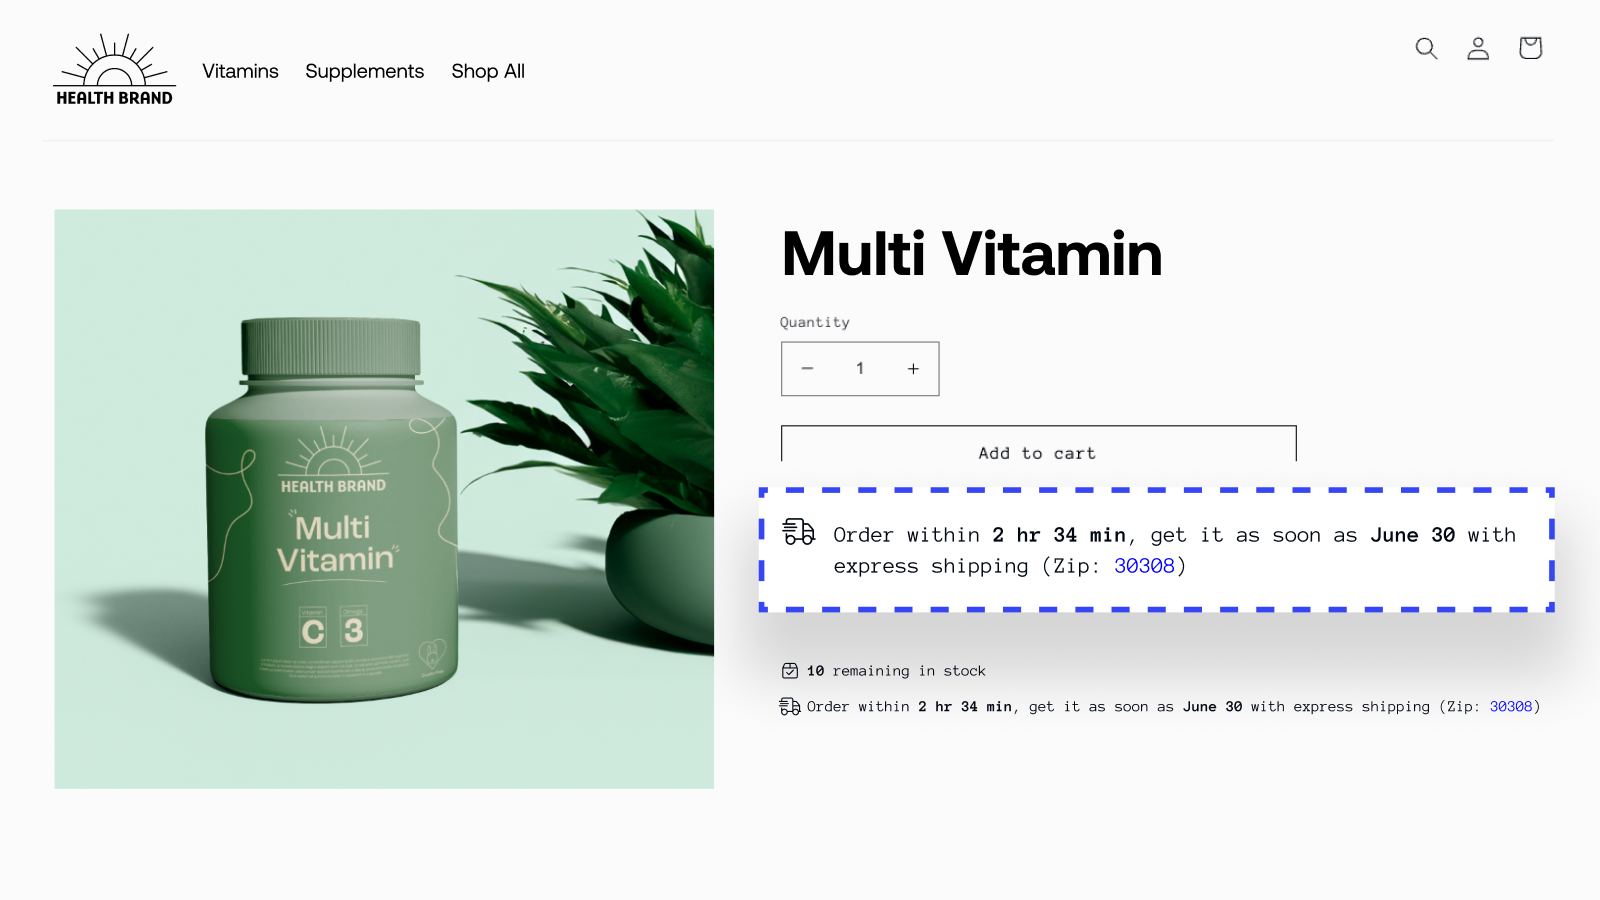Image resolution: width=1600 pixels, height=900 pixels.
Task: Click the stock box icon beside '10 remaining'
Action: (x=790, y=671)
